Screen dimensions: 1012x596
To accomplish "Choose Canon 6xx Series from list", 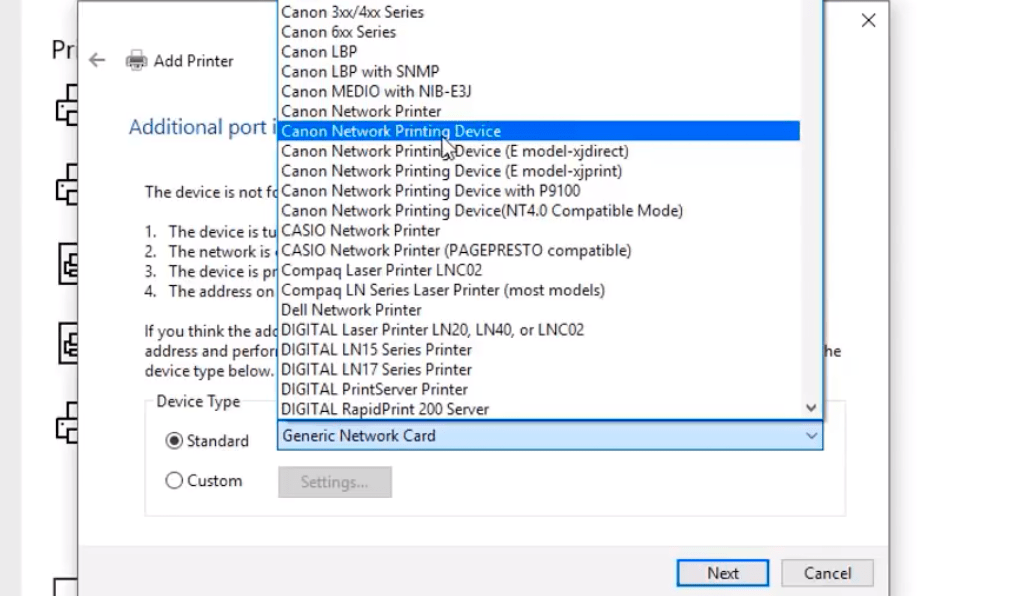I will [539, 32].
